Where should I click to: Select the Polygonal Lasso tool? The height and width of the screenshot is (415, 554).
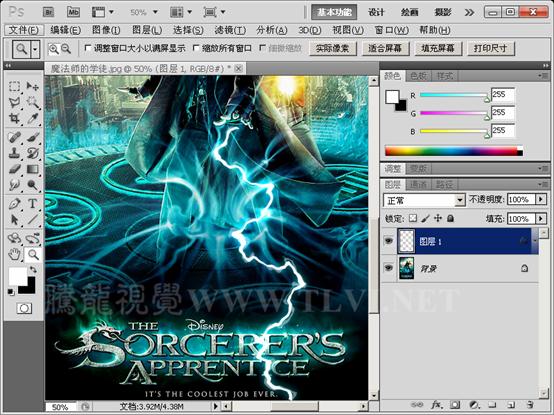[14, 102]
